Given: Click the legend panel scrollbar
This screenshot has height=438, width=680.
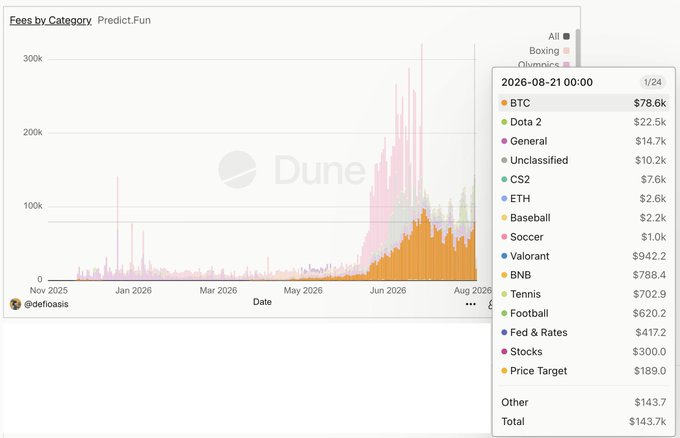Looking at the screenshot, I should tap(578, 48).
